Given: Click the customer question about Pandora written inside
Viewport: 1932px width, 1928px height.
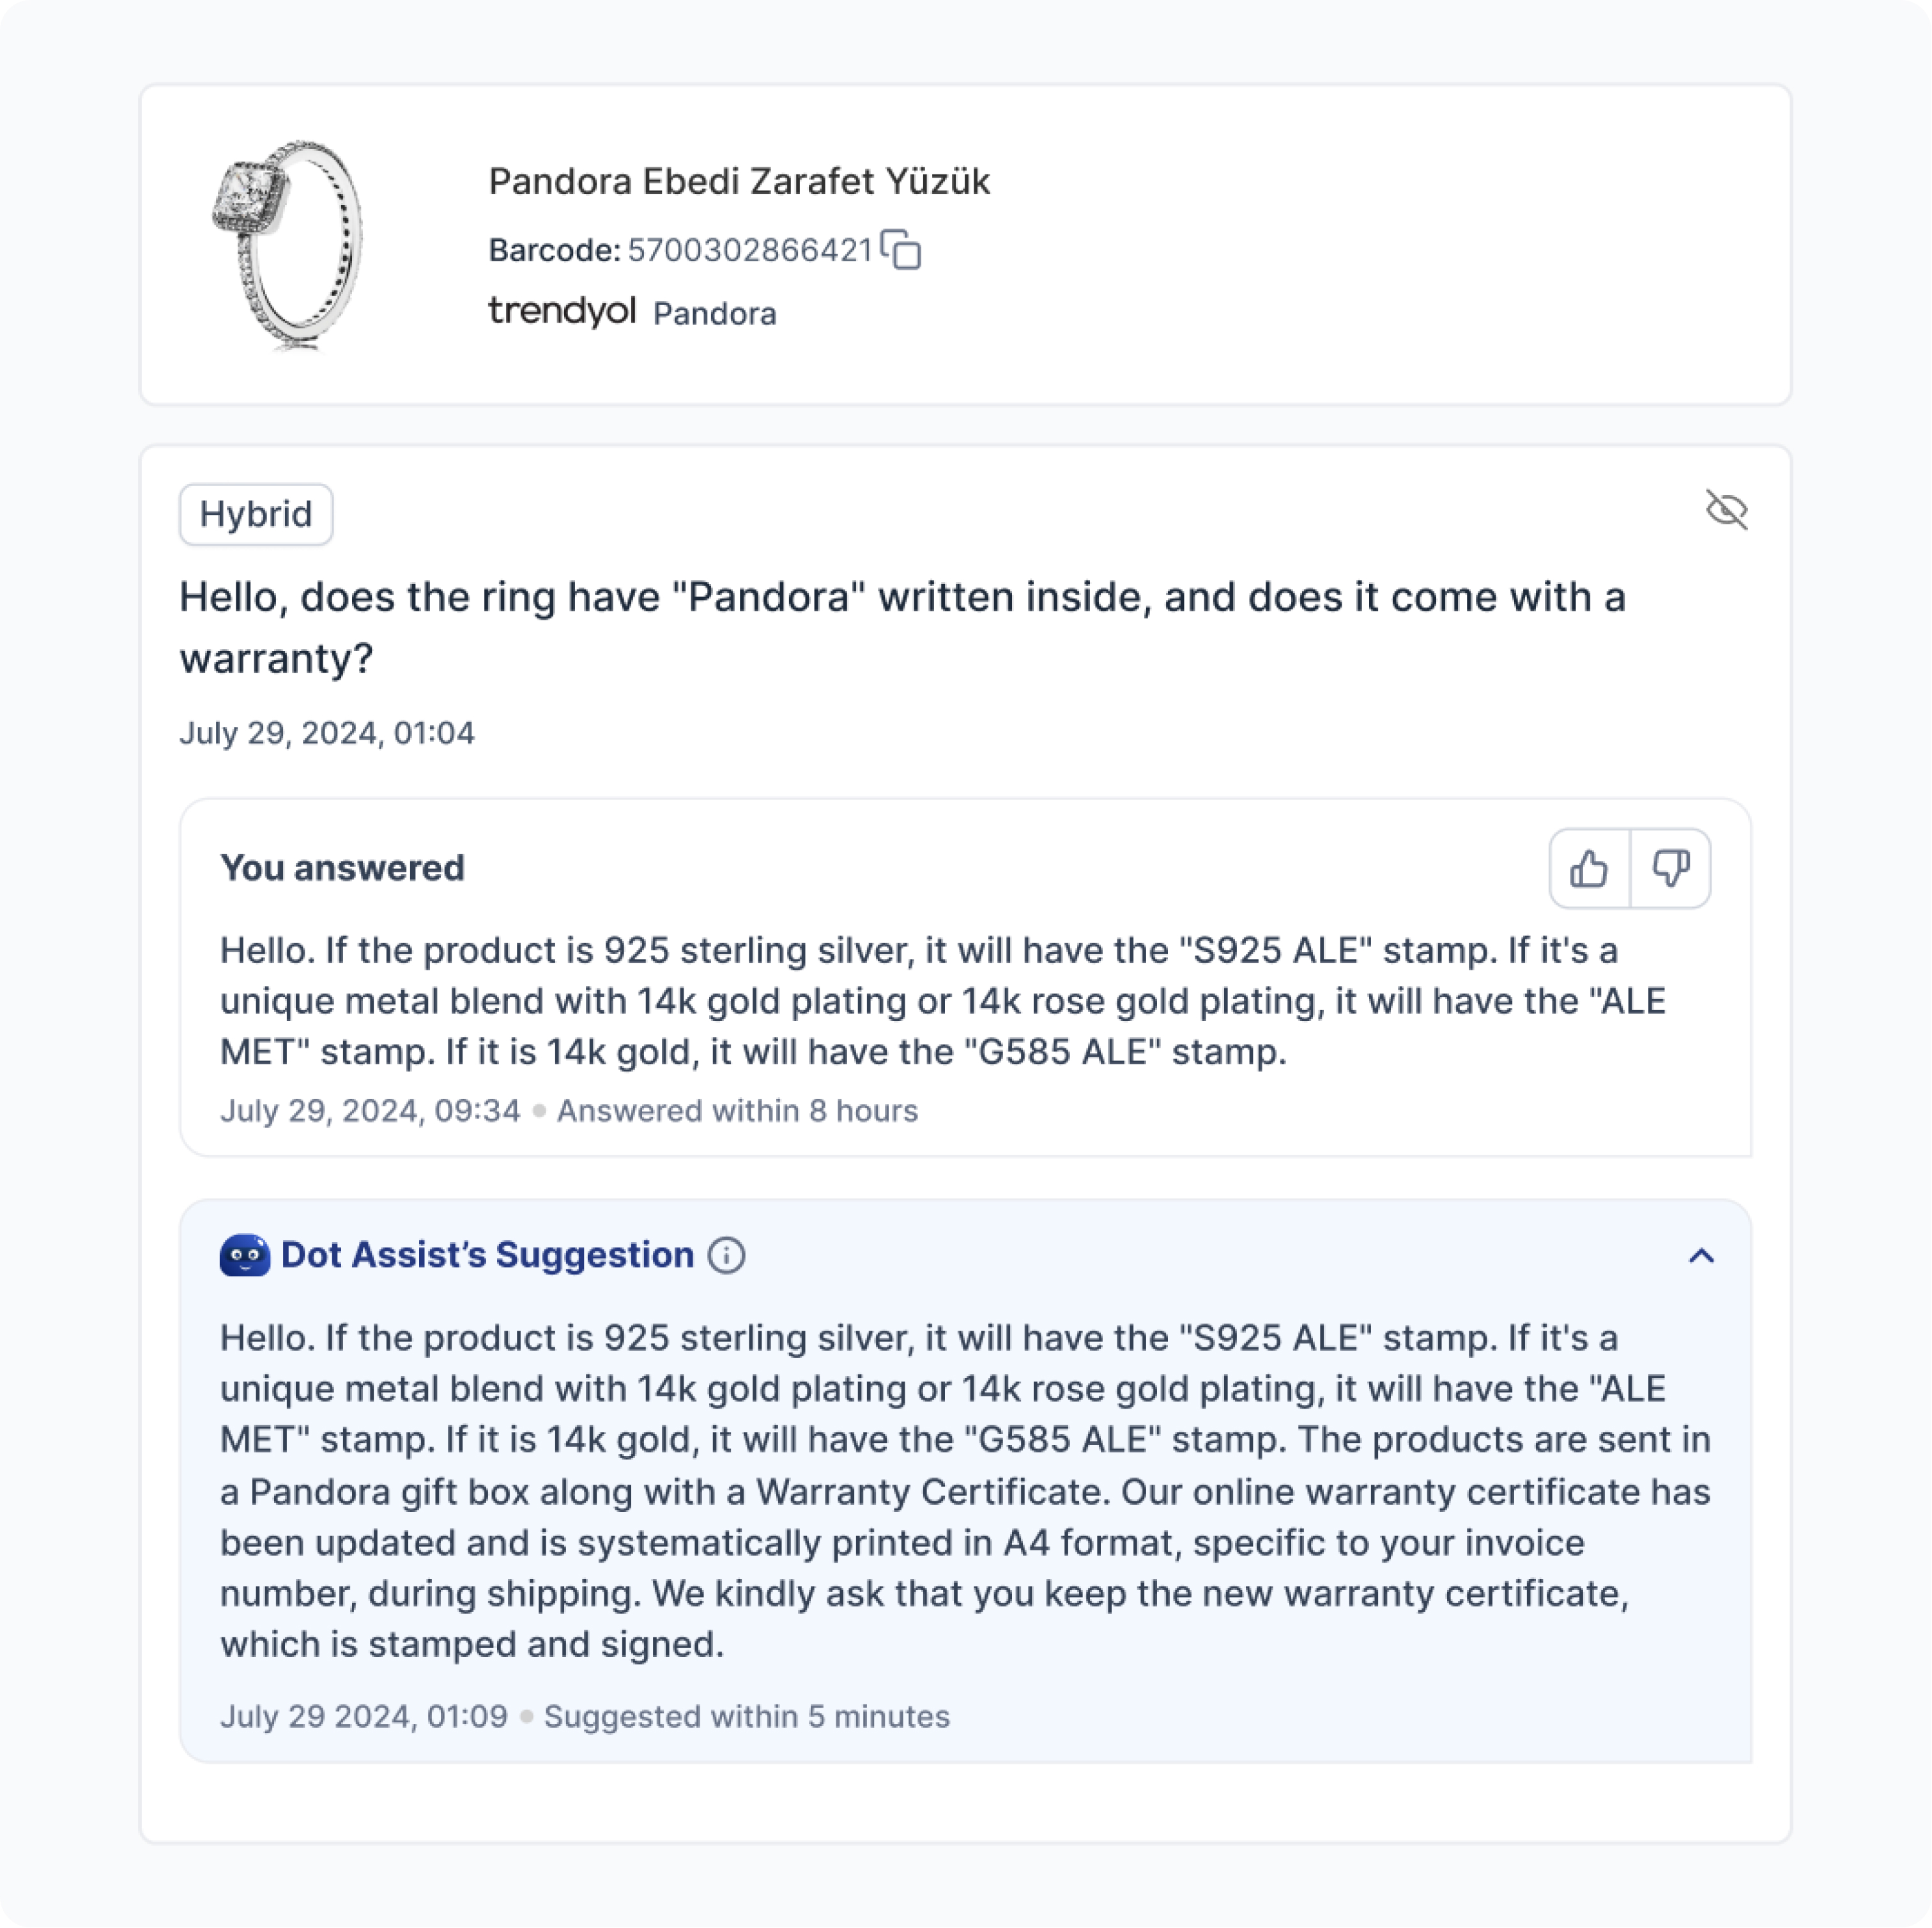Looking at the screenshot, I should [903, 627].
